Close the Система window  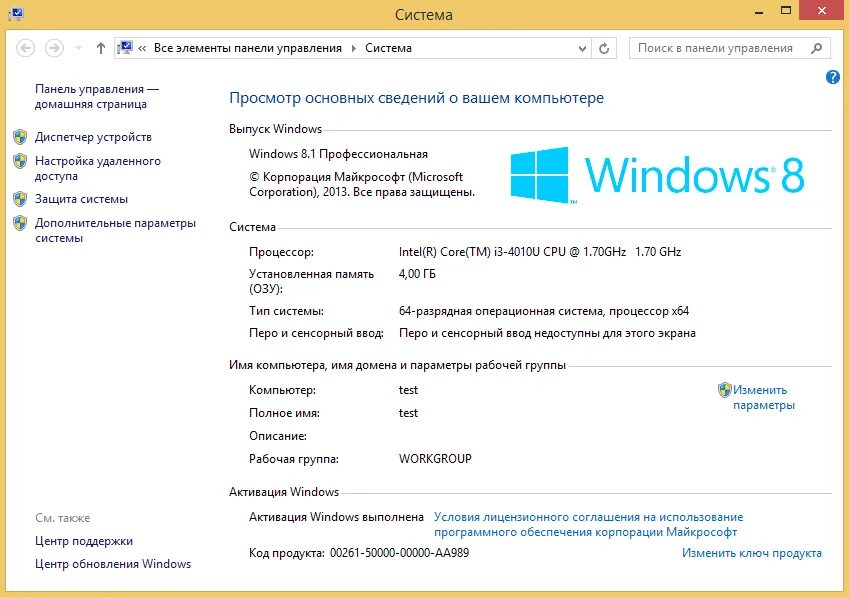pyautogui.click(x=821, y=11)
